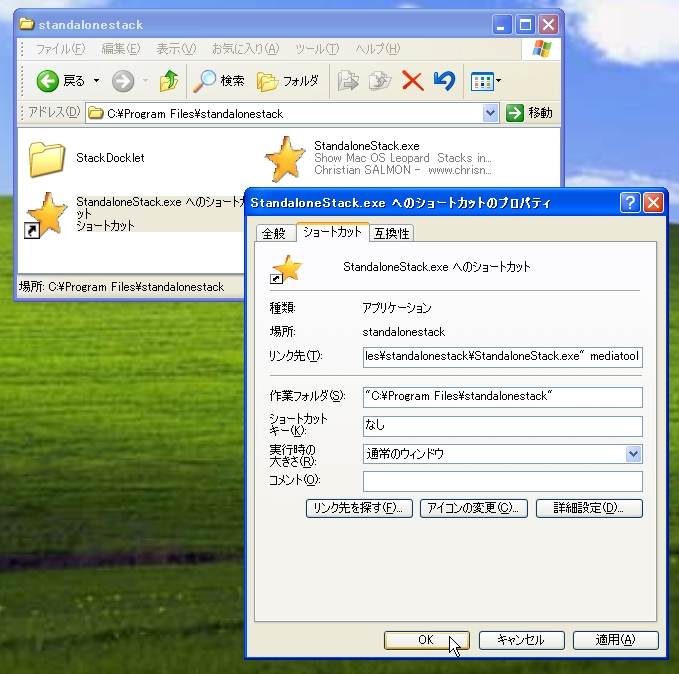Screen dimensions: 679x674
Task: Close the standalonestack Explorer window
Action: [x=549, y=24]
